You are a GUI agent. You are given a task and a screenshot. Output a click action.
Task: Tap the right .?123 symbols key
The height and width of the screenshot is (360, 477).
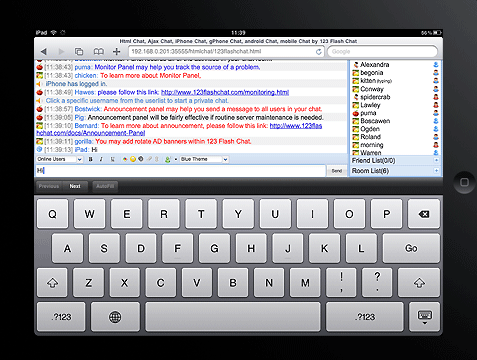365,317
